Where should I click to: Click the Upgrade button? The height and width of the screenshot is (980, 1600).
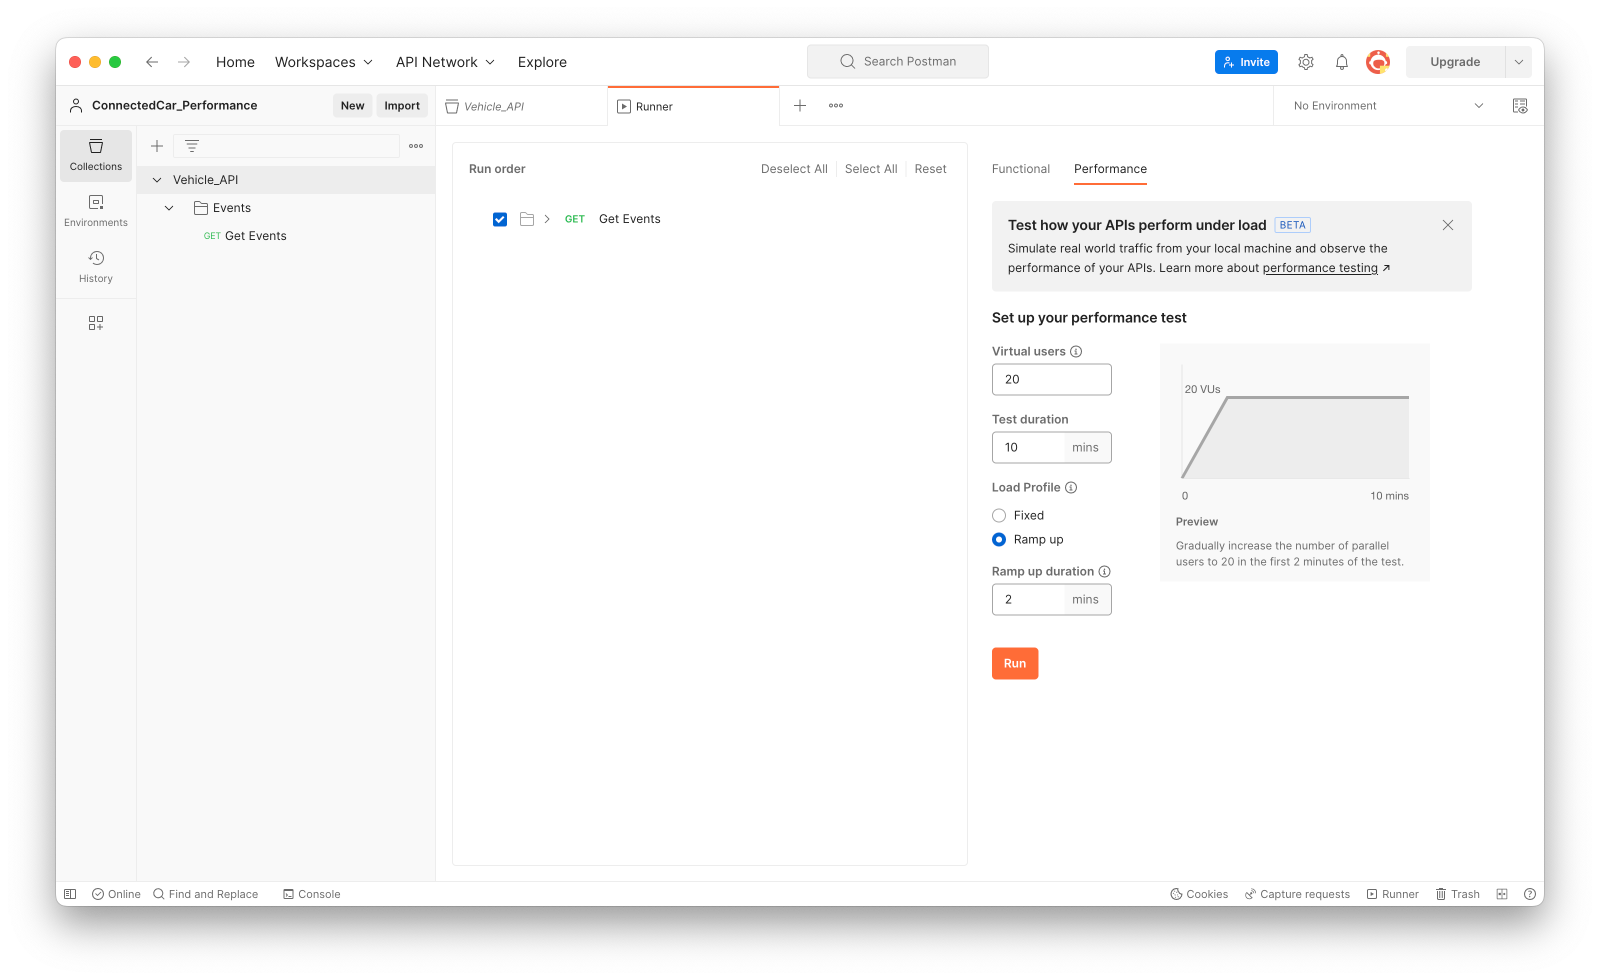tap(1455, 62)
